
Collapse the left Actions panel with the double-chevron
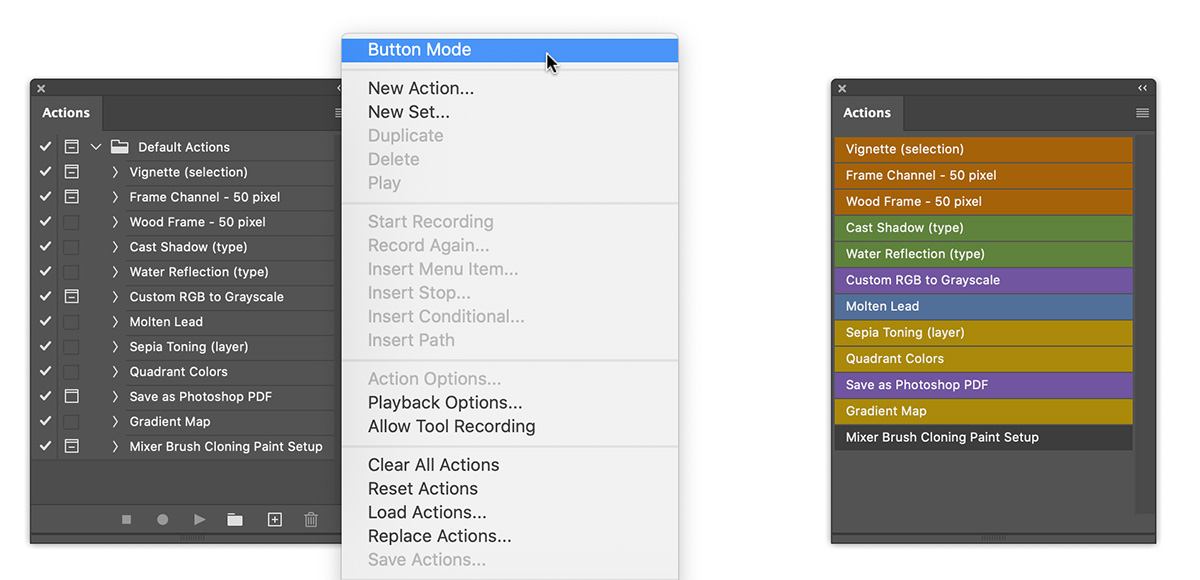(339, 88)
